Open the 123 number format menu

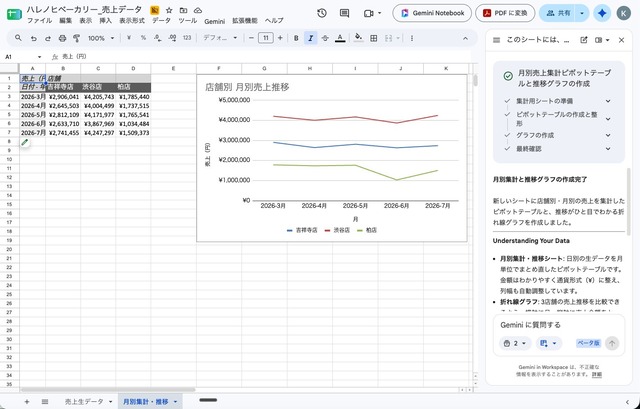(x=187, y=38)
